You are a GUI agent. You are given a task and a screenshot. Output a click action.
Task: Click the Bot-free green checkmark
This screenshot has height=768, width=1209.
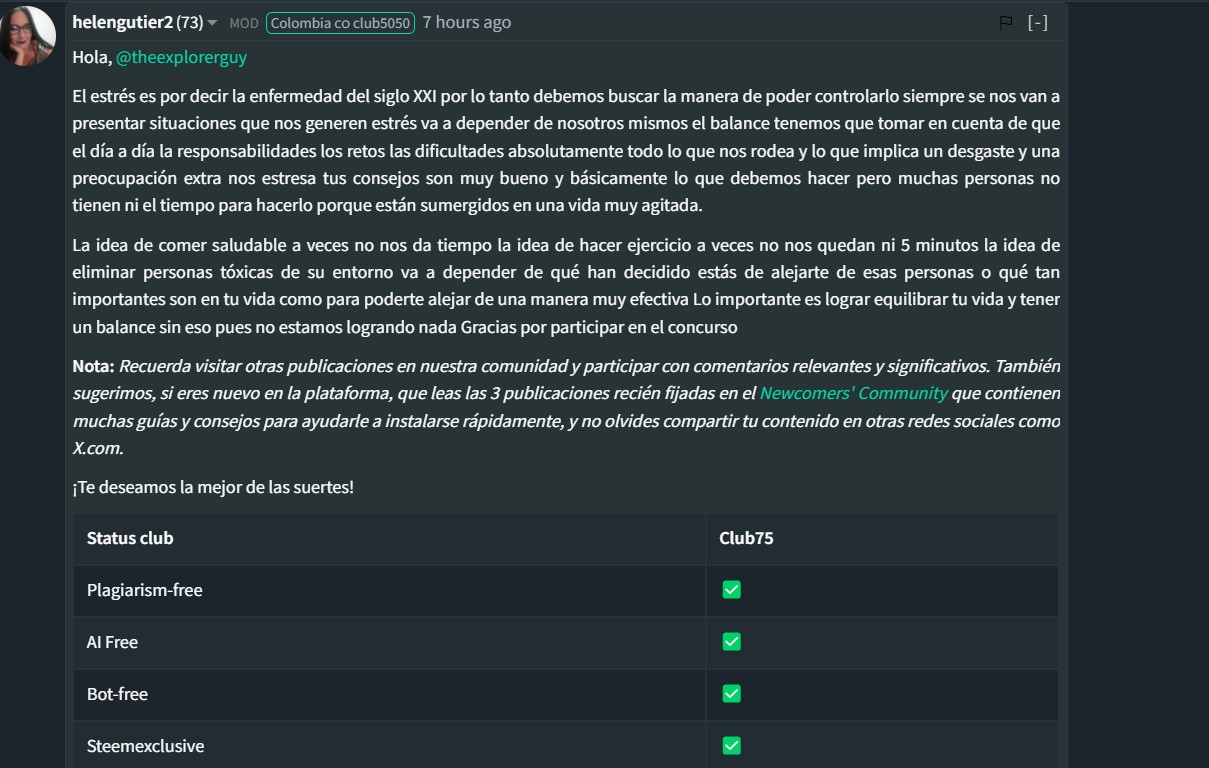[731, 694]
